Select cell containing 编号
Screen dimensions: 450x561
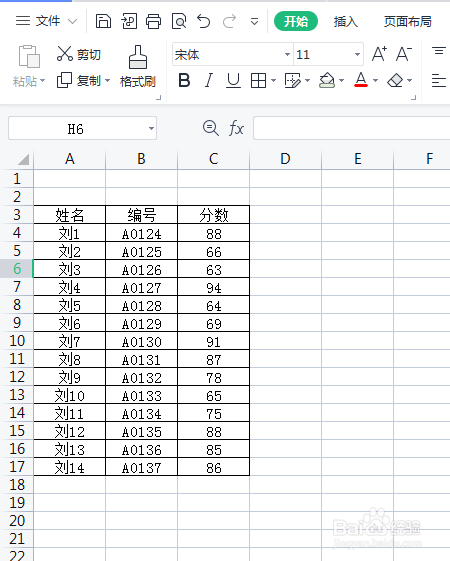point(142,215)
